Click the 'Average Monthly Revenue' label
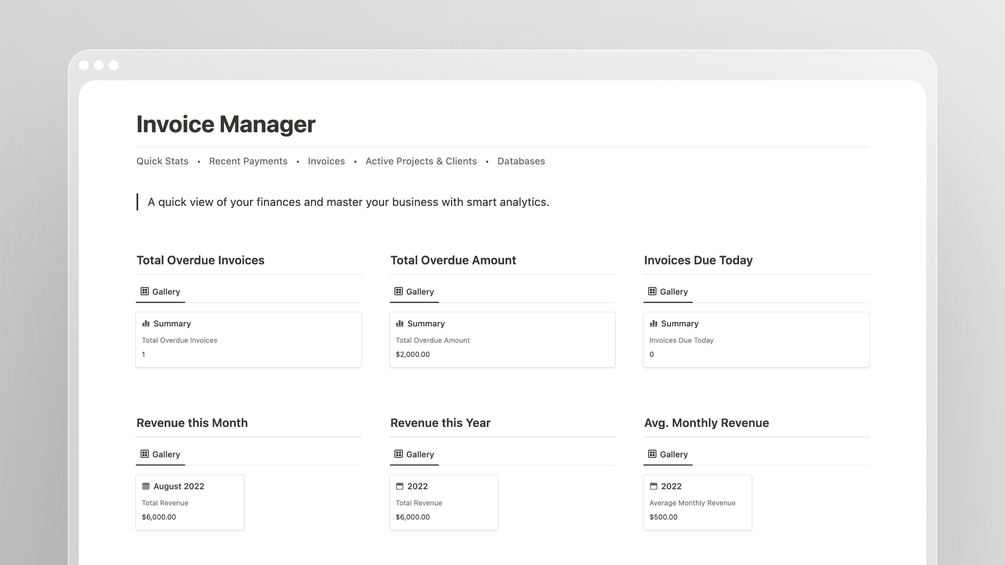1005x565 pixels. pyautogui.click(x=692, y=503)
